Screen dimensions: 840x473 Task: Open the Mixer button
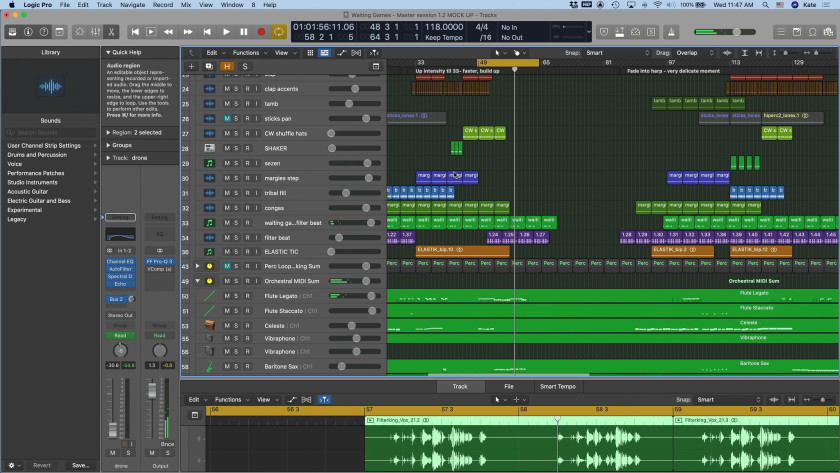click(95, 32)
